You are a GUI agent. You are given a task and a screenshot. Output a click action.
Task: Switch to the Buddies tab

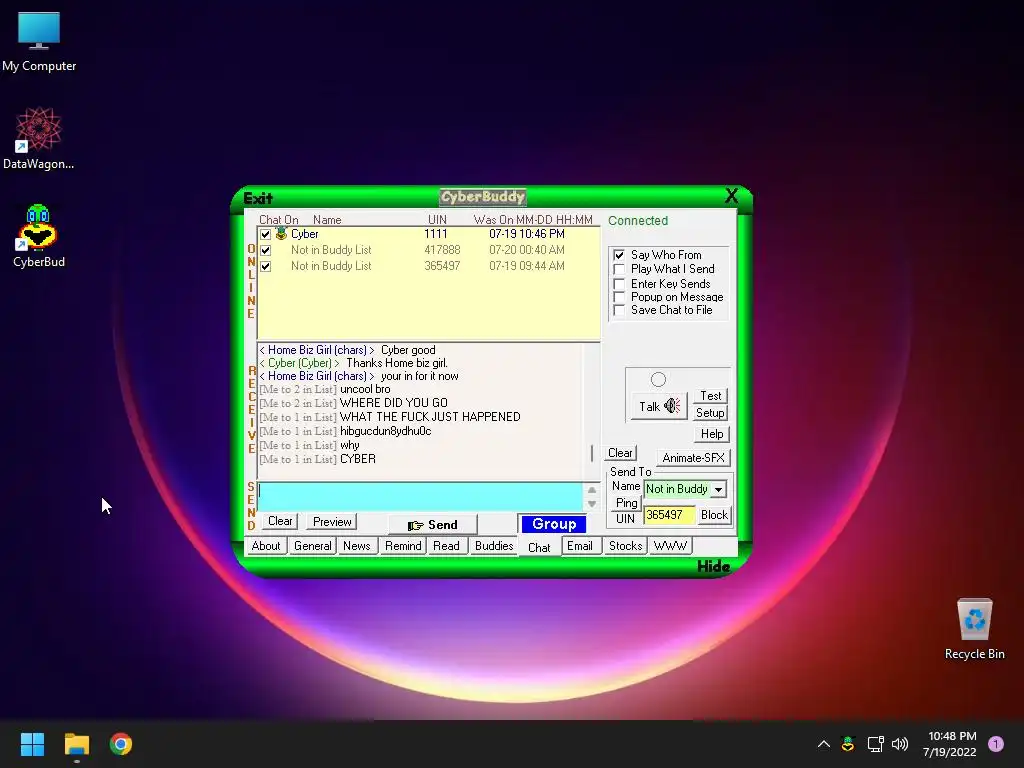494,546
